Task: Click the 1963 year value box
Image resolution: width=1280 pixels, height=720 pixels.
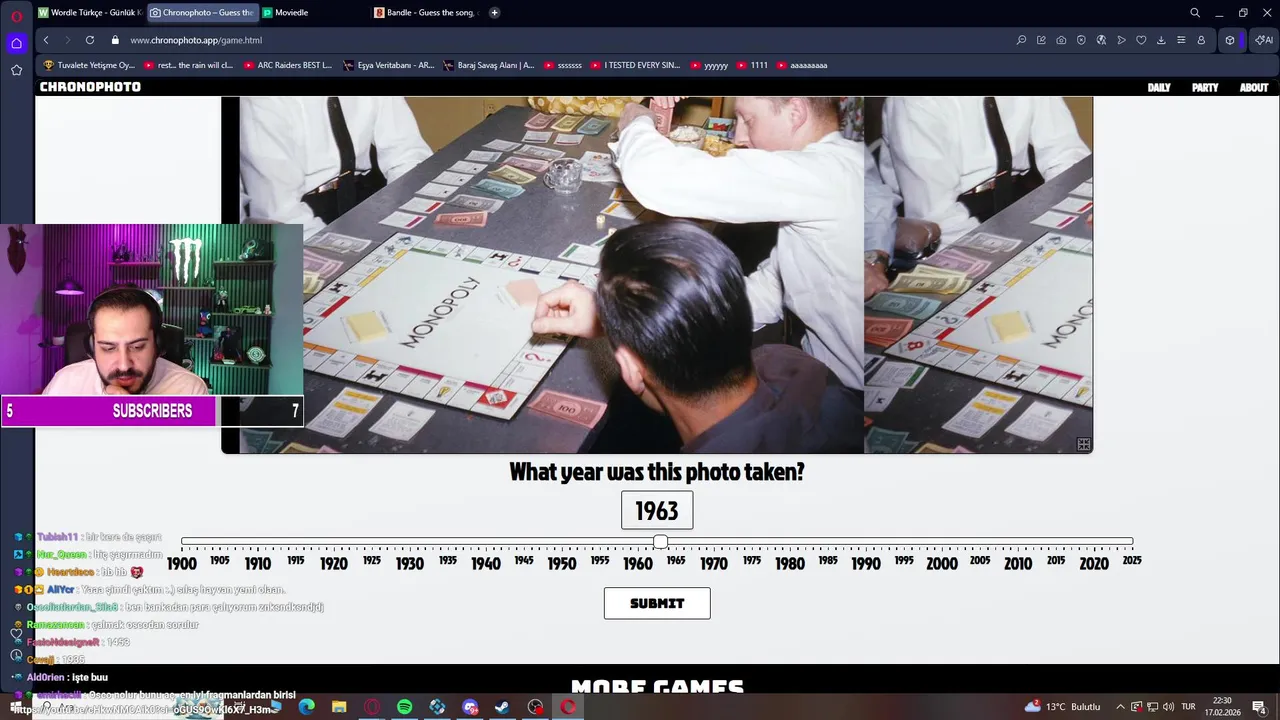Action: 657,510
